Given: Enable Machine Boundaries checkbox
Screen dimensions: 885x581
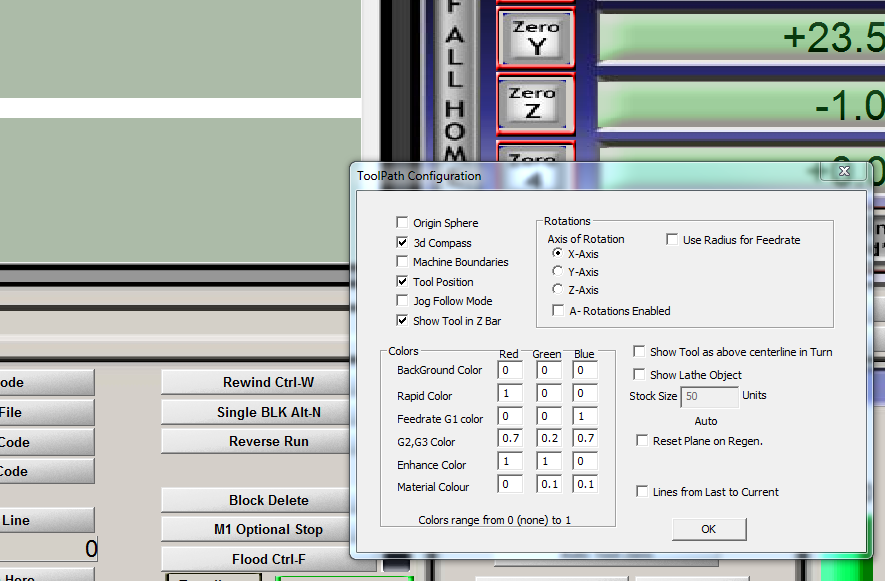Looking at the screenshot, I should pos(402,262).
